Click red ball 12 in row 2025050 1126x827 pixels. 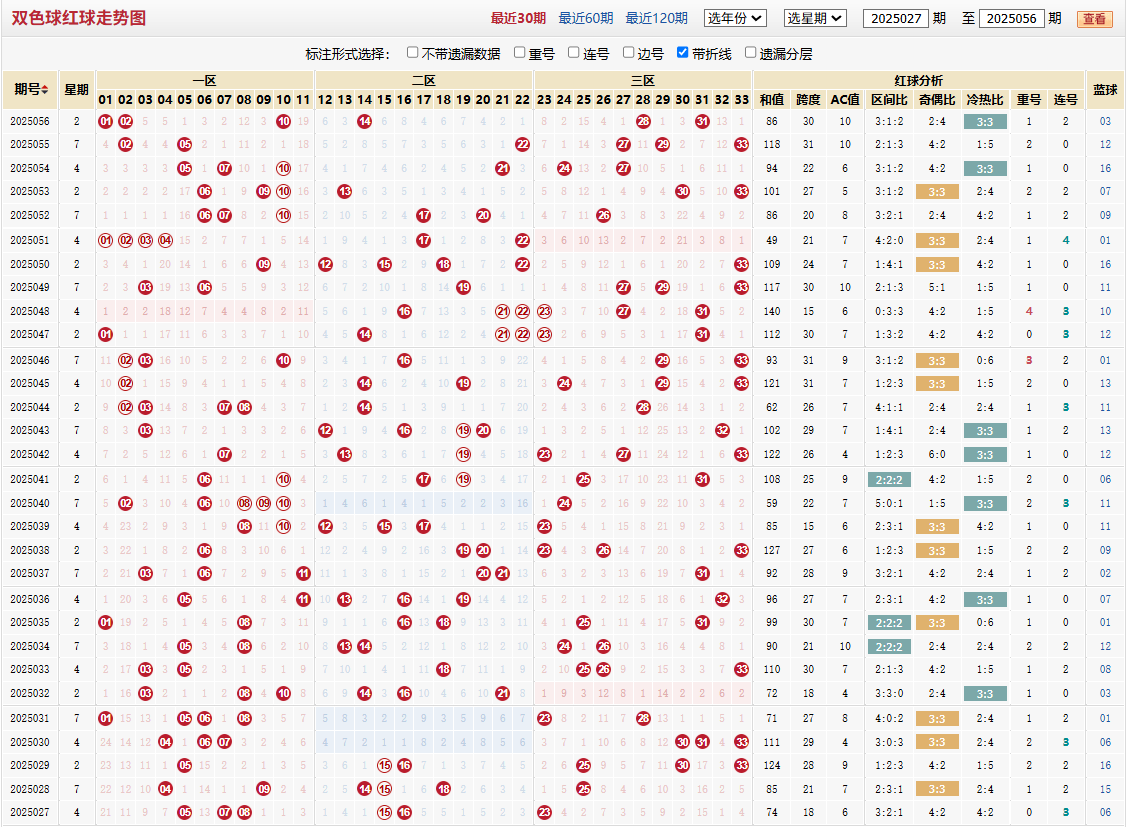coord(325,264)
